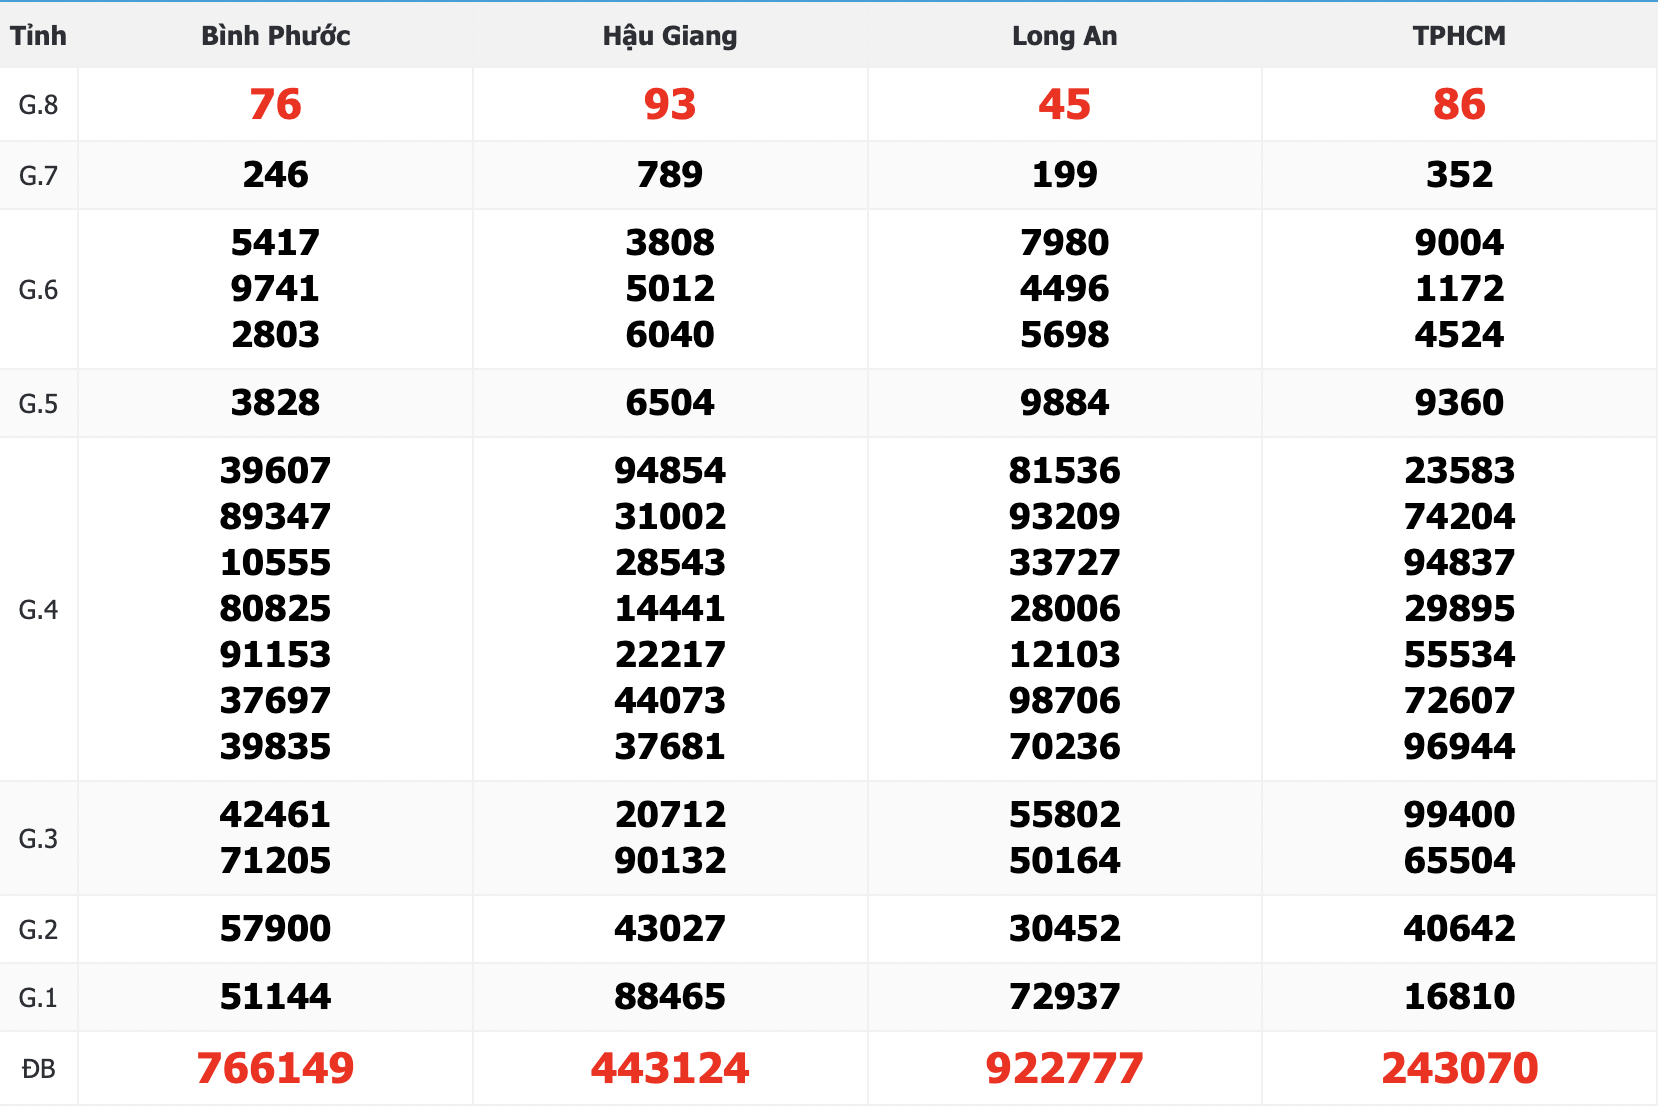Click Hậu Giang G.1 number 88465
Image resolution: width=1658 pixels, height=1110 pixels.
pos(669,997)
